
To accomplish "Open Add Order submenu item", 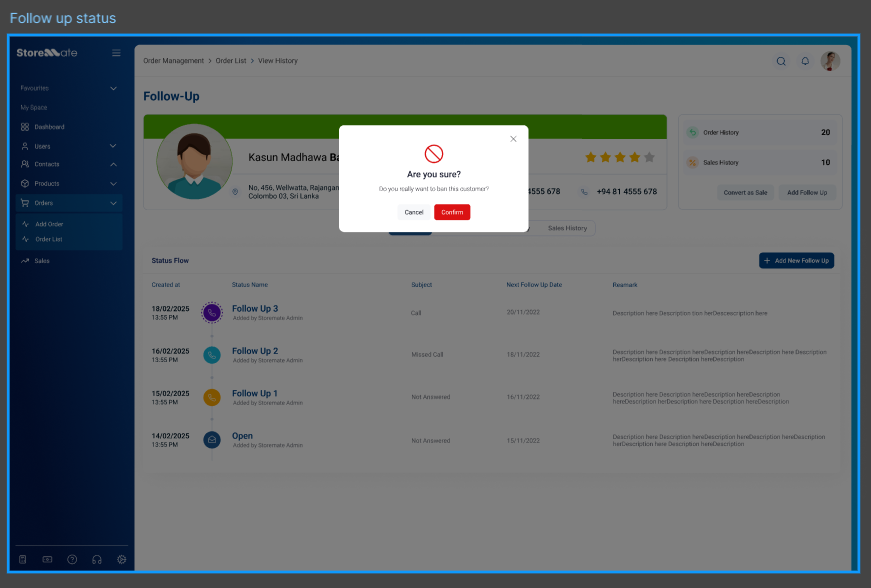I will tap(49, 224).
